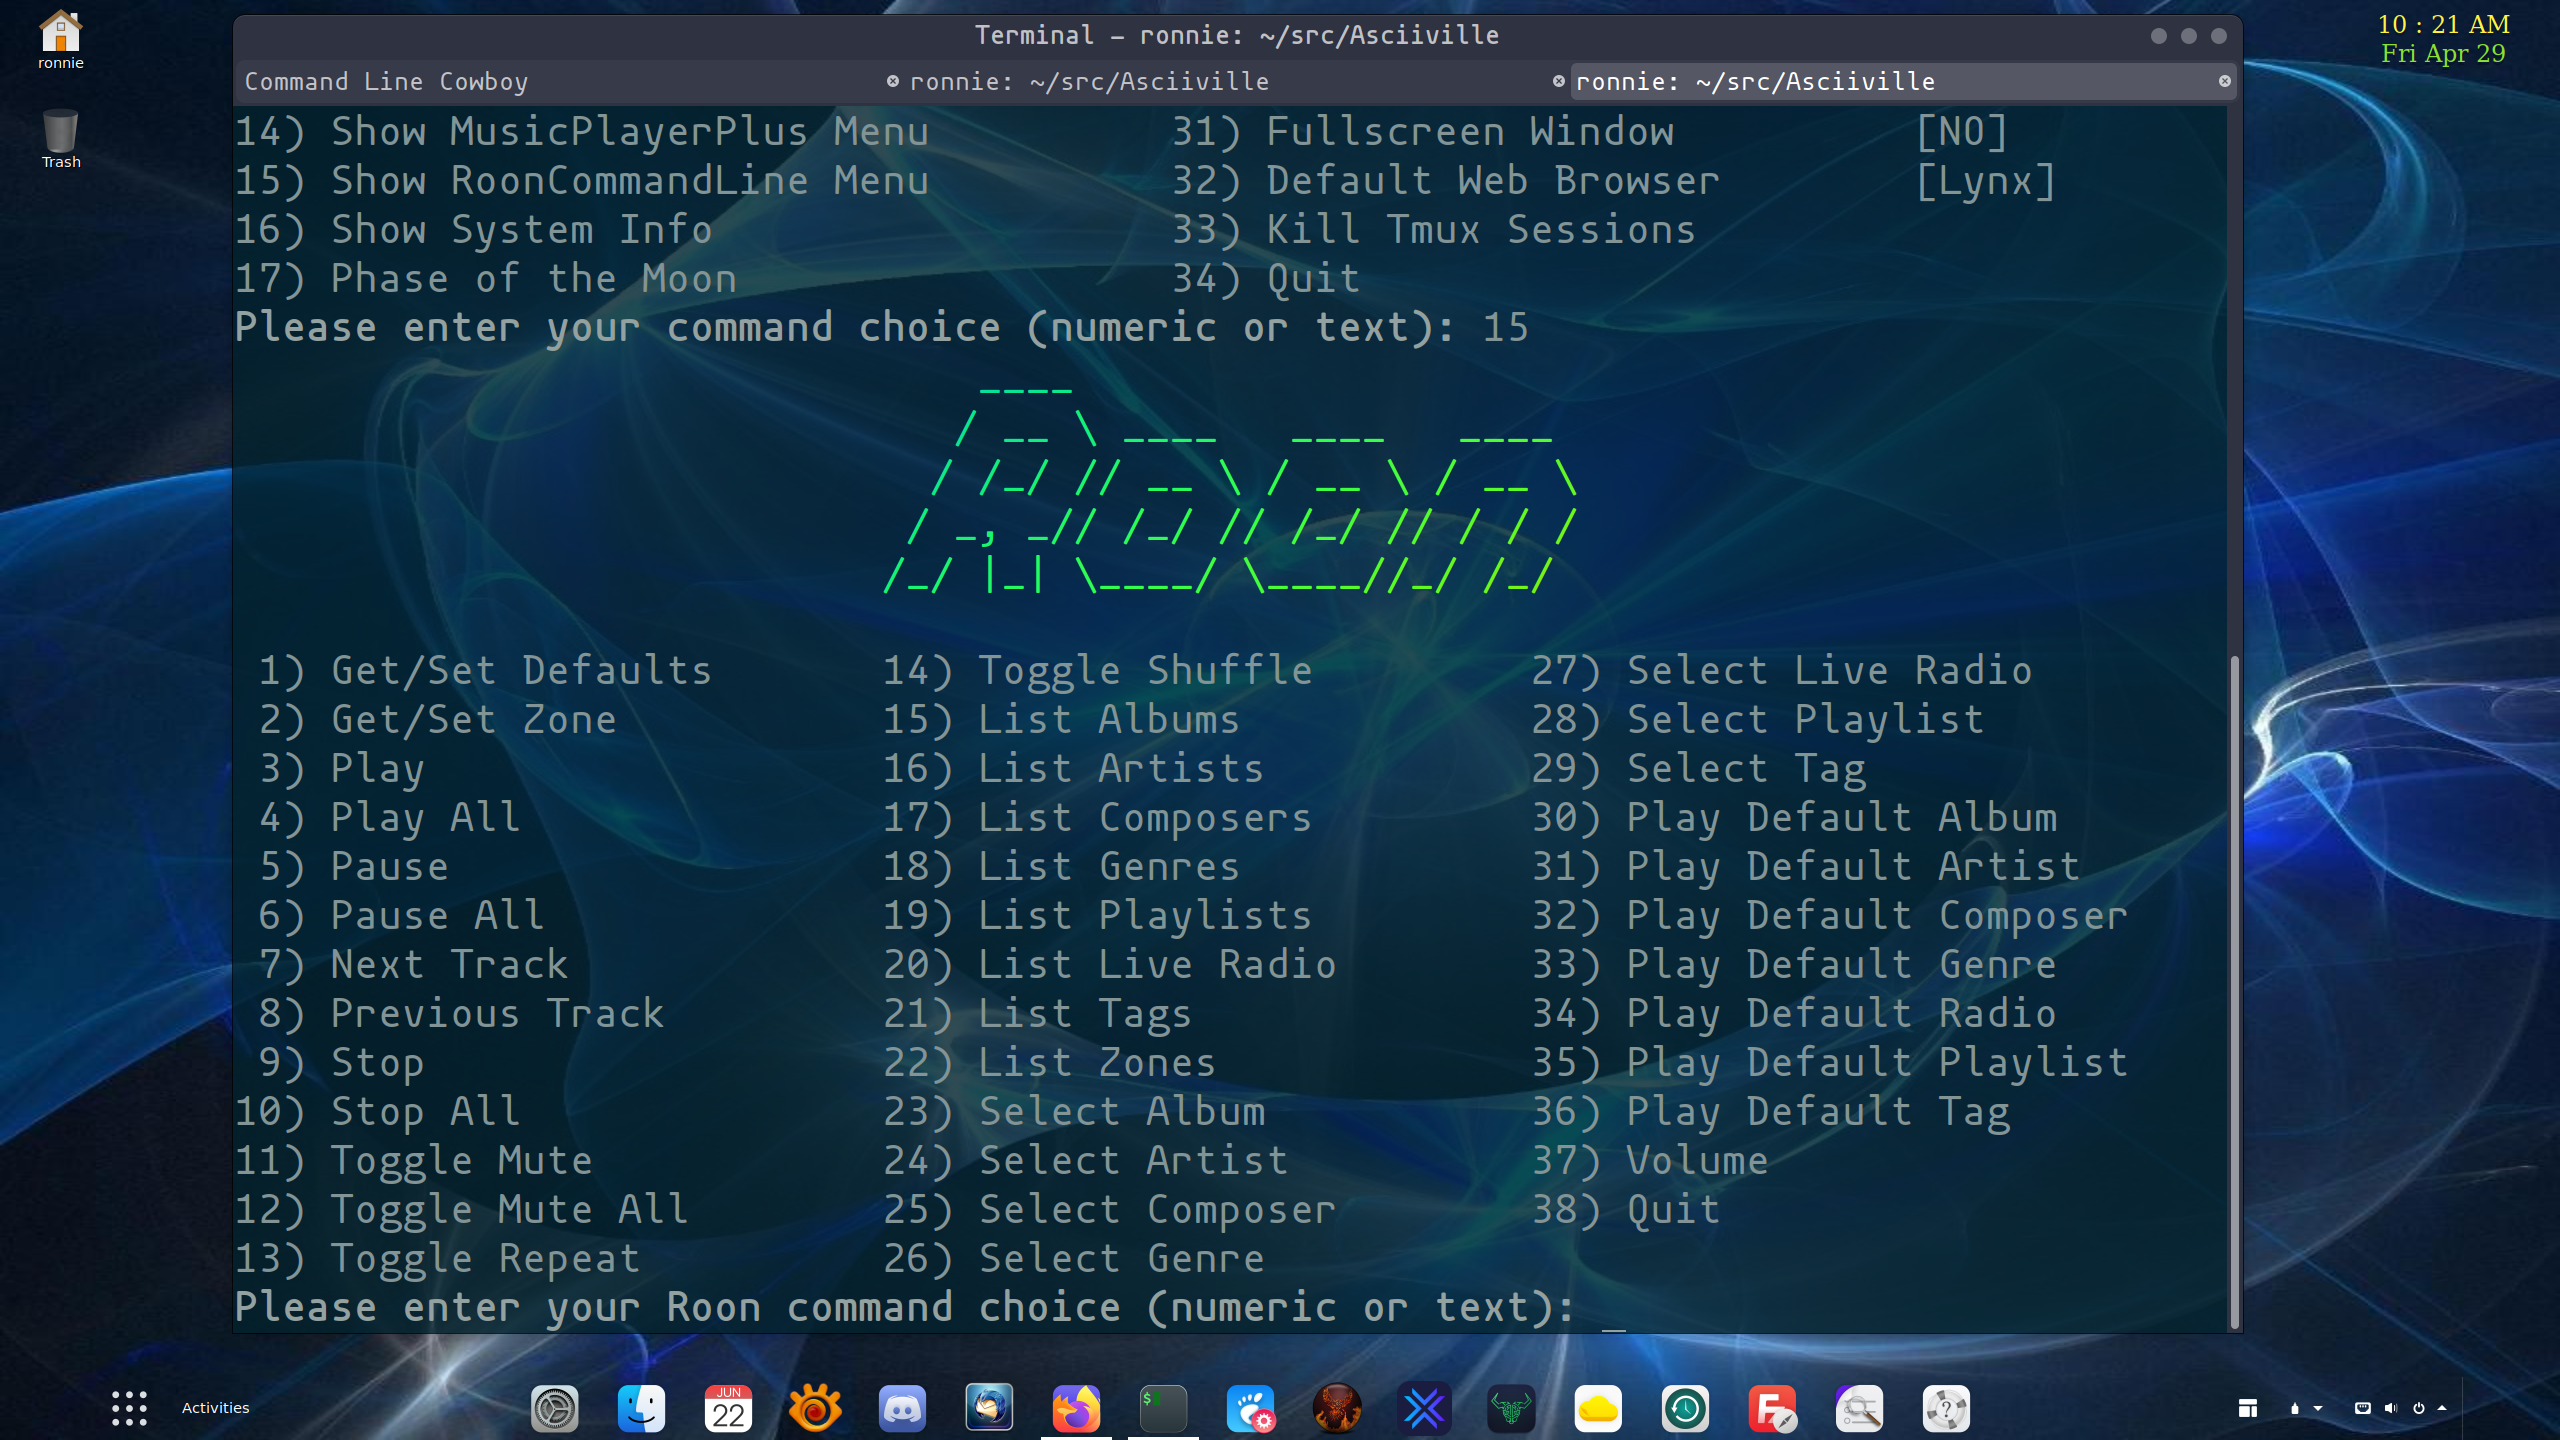Open System Settings gear in dock

(x=555, y=1409)
